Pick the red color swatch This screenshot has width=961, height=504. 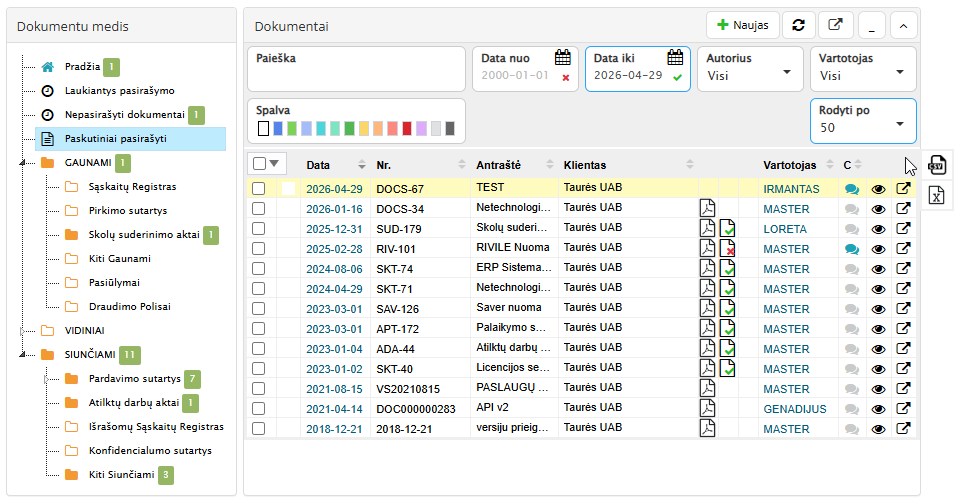(407, 128)
